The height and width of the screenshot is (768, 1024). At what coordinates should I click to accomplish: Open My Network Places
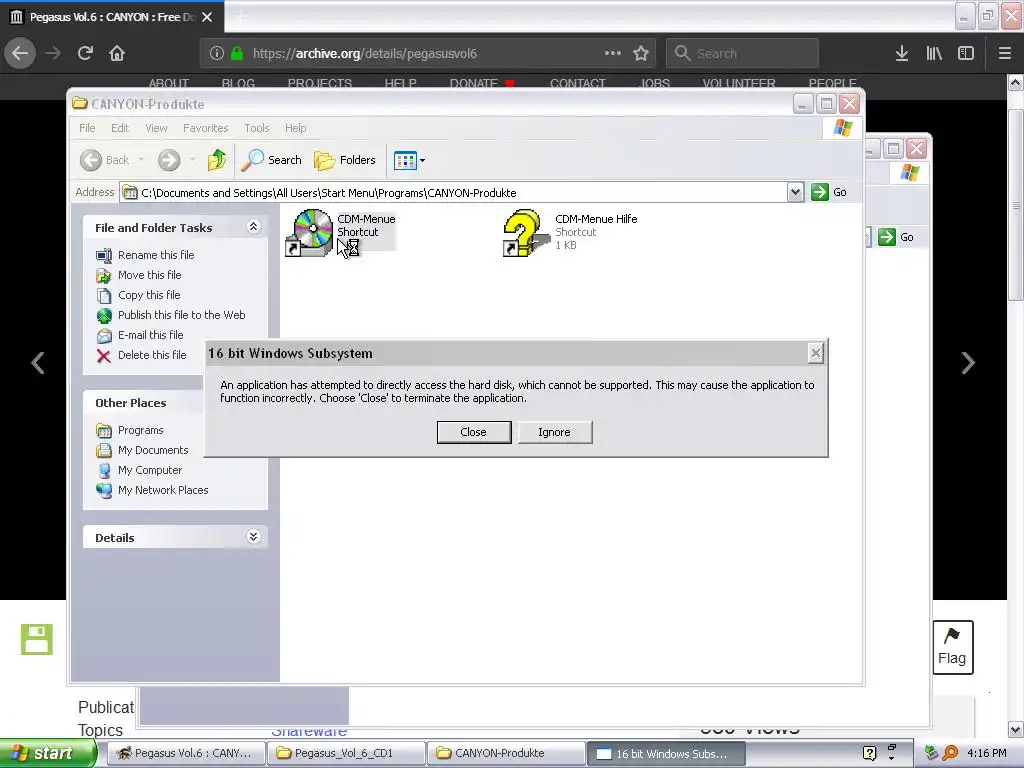(163, 490)
